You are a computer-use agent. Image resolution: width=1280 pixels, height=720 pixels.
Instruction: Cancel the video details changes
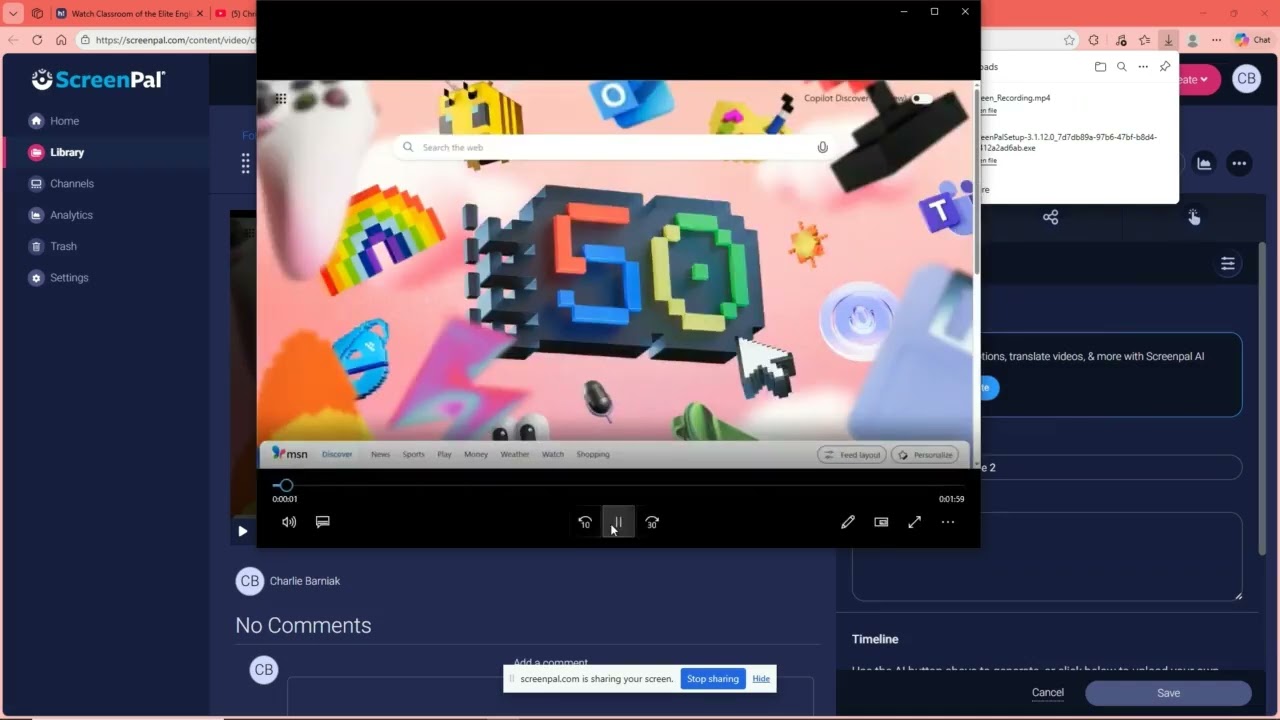(1048, 693)
